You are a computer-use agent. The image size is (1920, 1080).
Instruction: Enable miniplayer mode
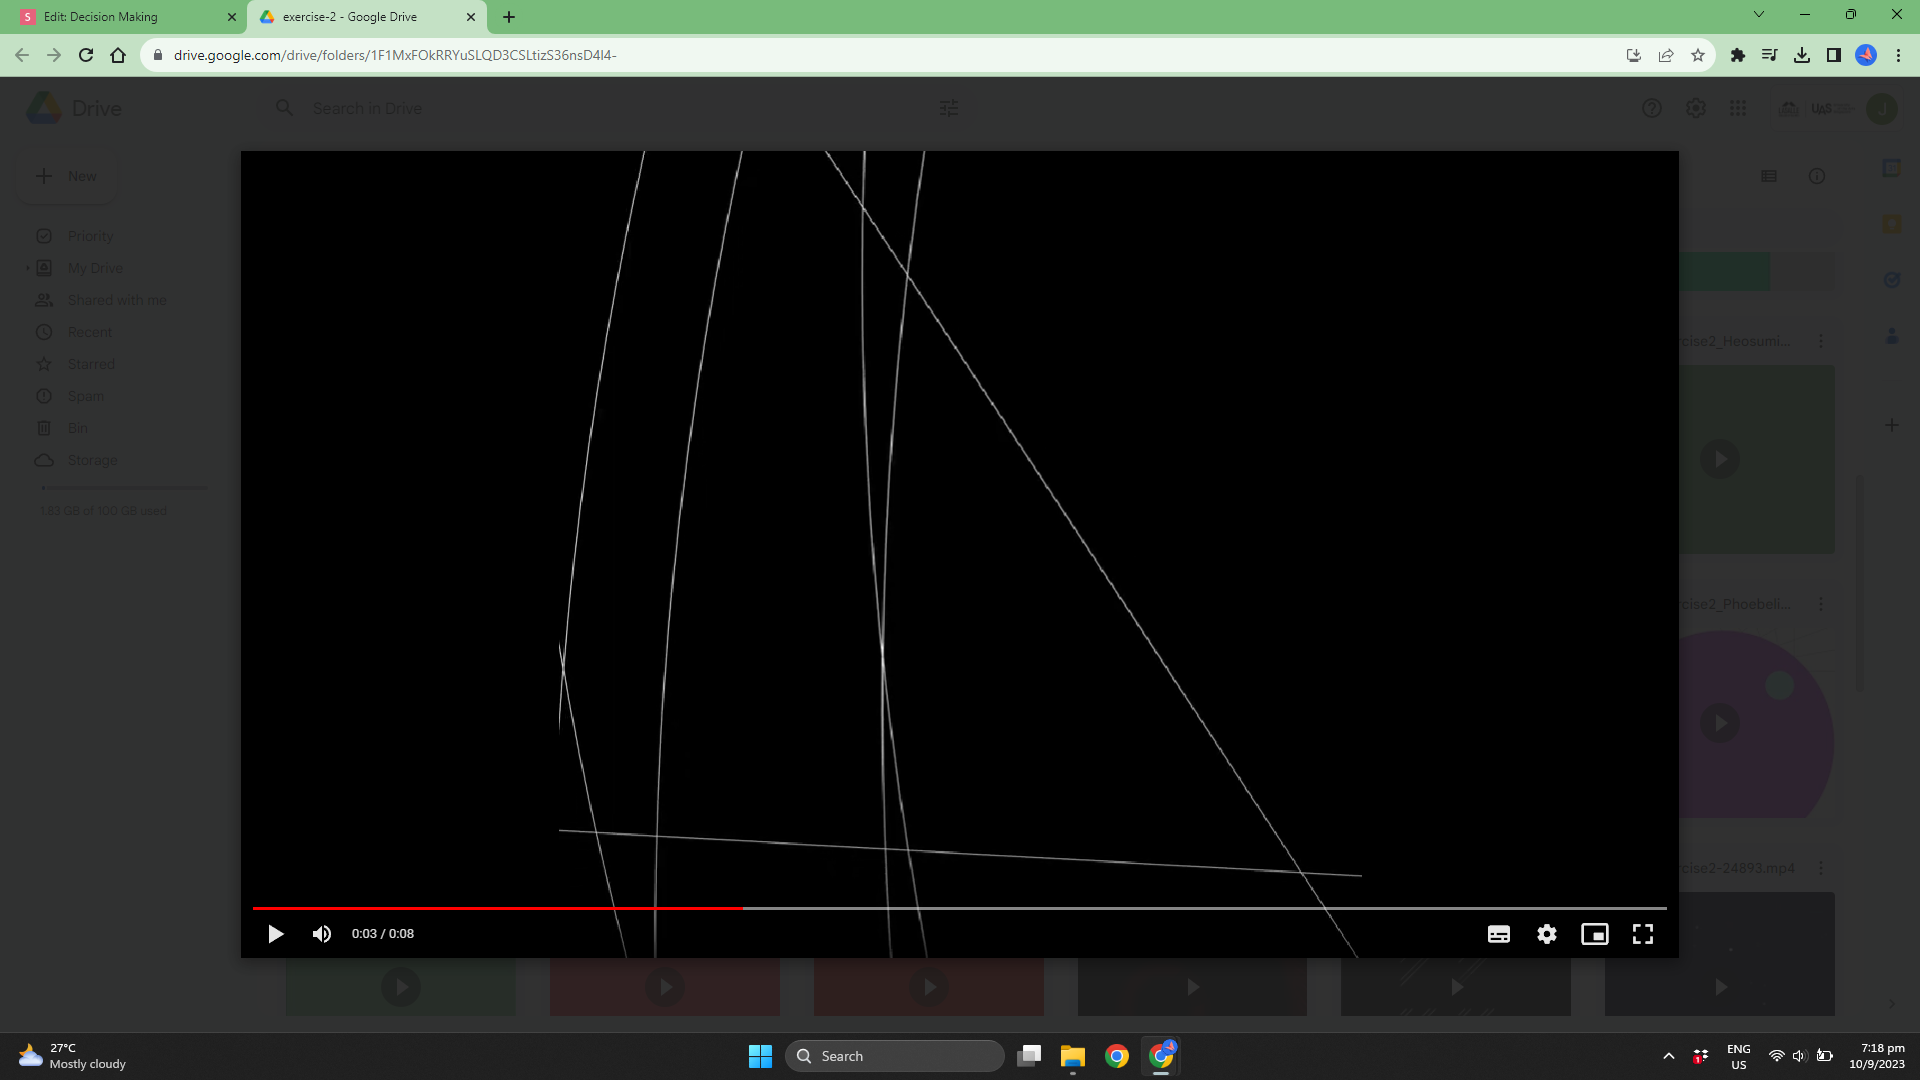coord(1595,934)
